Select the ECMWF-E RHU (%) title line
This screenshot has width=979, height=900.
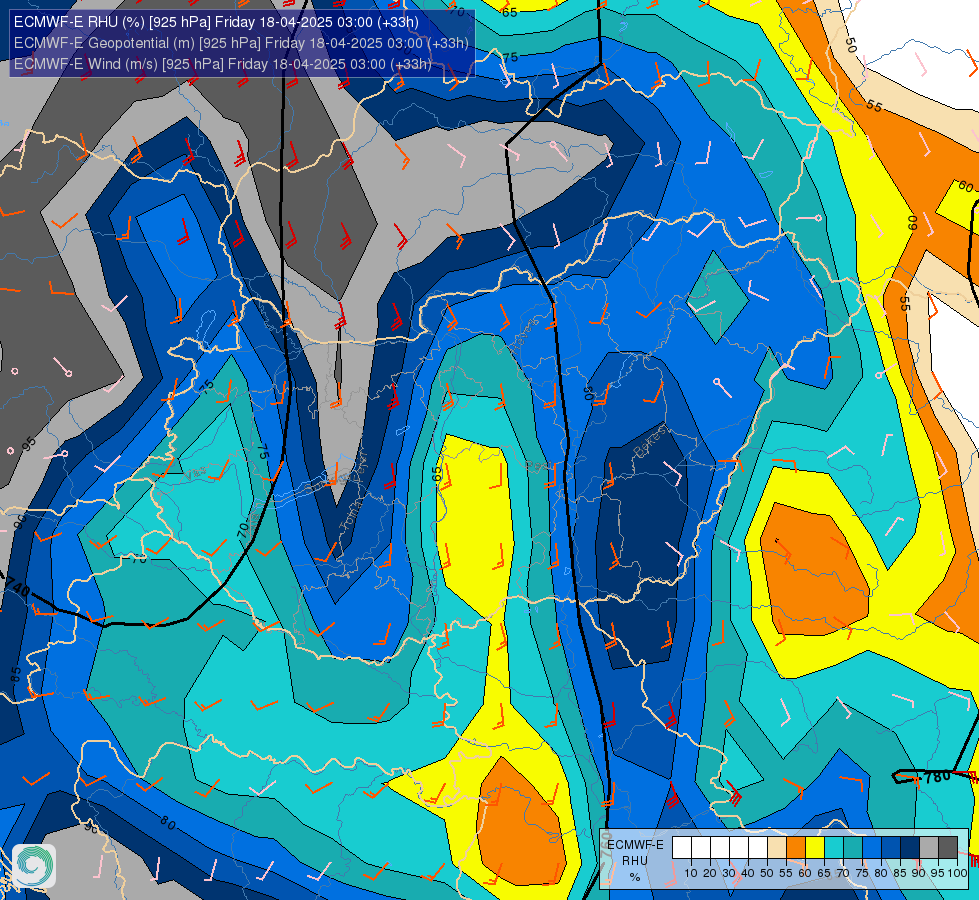click(216, 22)
